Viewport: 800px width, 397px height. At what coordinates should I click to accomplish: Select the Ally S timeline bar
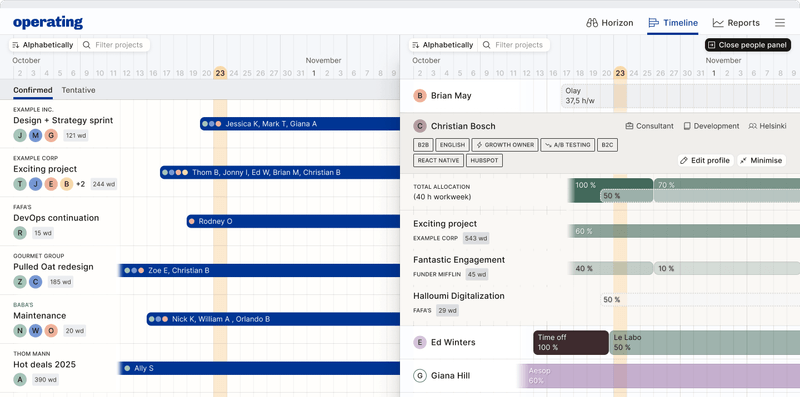[259, 368]
